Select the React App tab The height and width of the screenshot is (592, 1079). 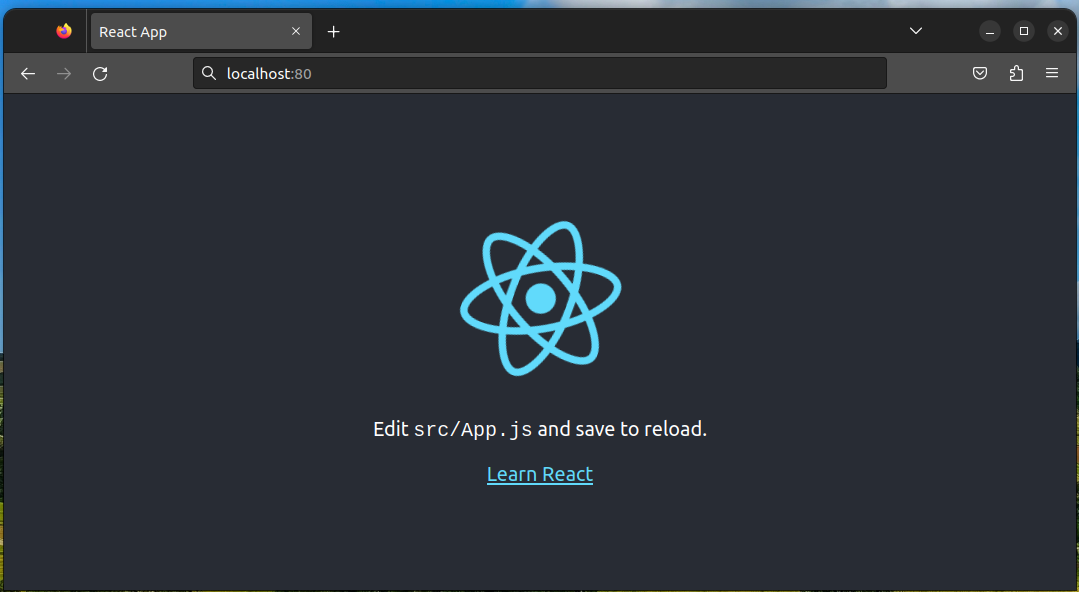(201, 32)
